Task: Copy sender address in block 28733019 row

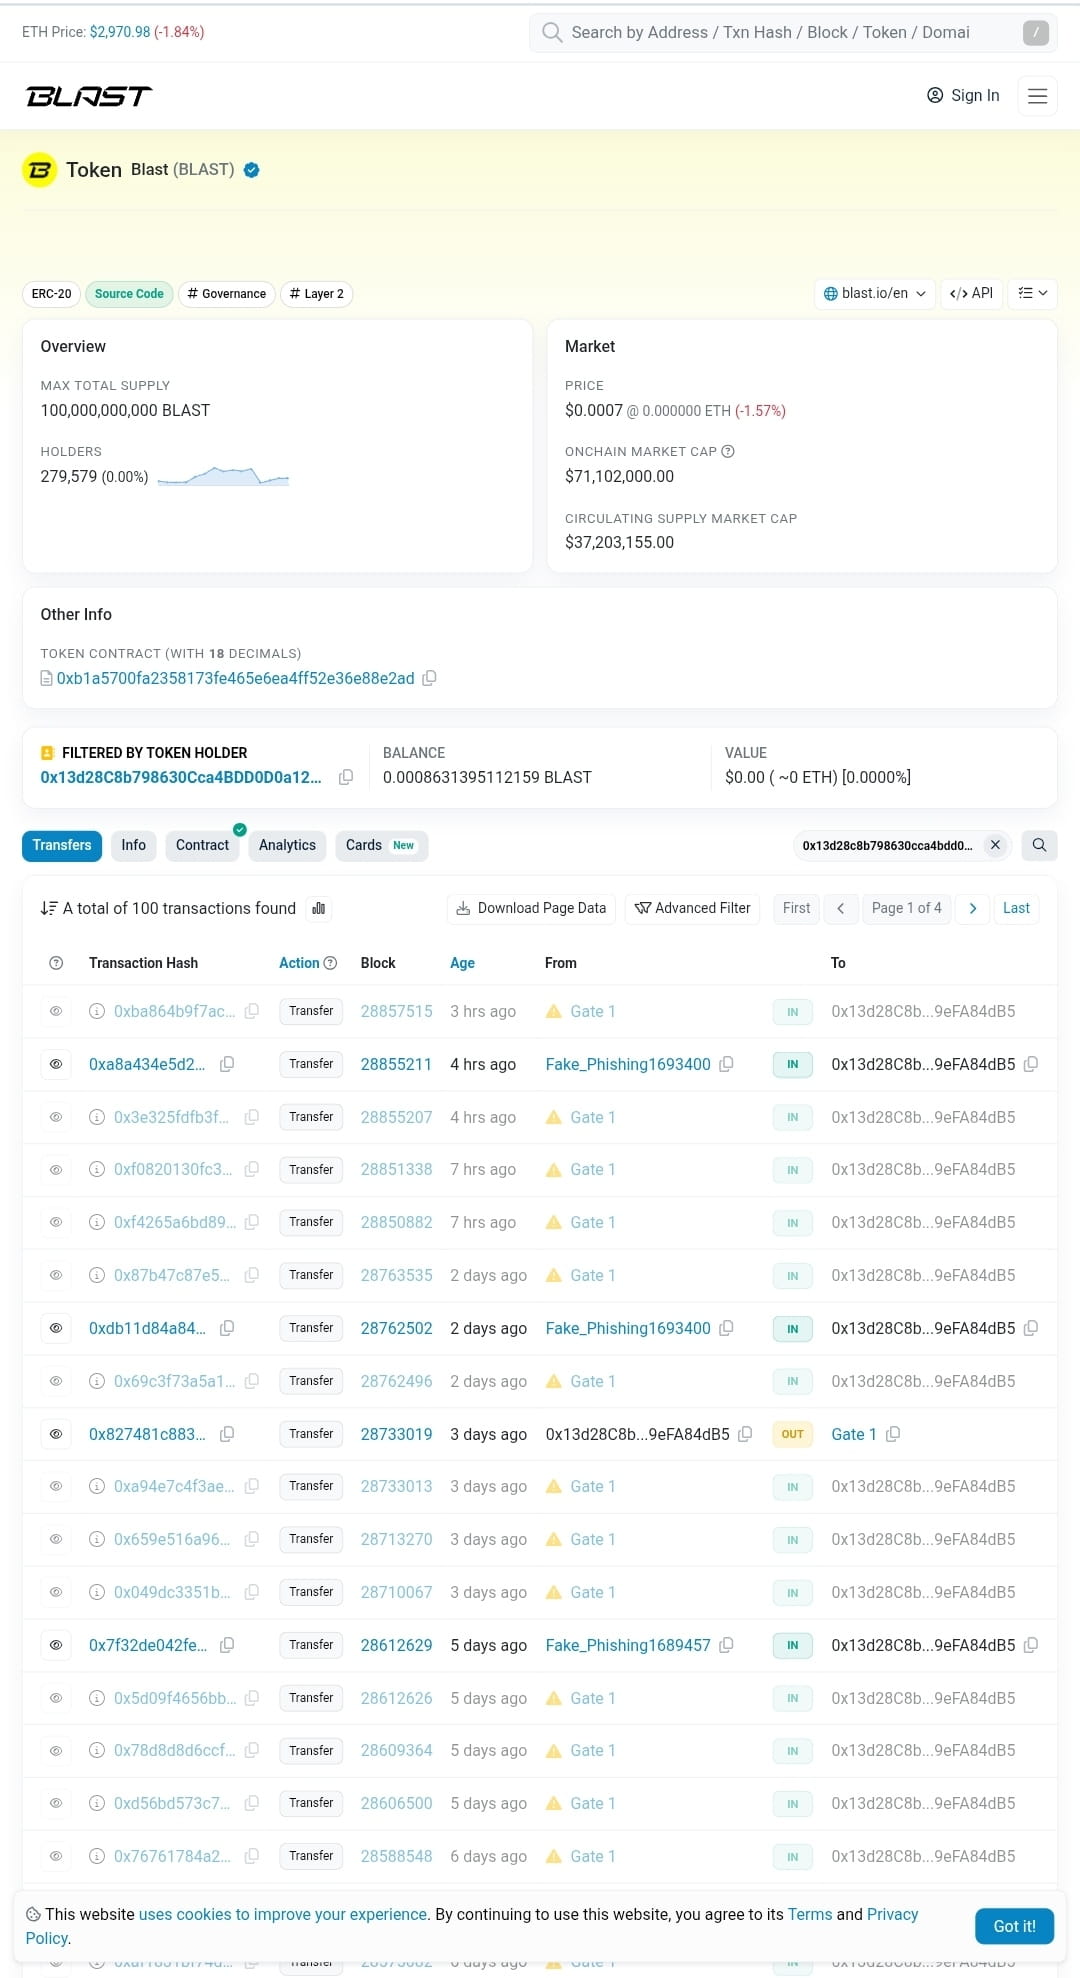Action: pyautogui.click(x=745, y=1434)
